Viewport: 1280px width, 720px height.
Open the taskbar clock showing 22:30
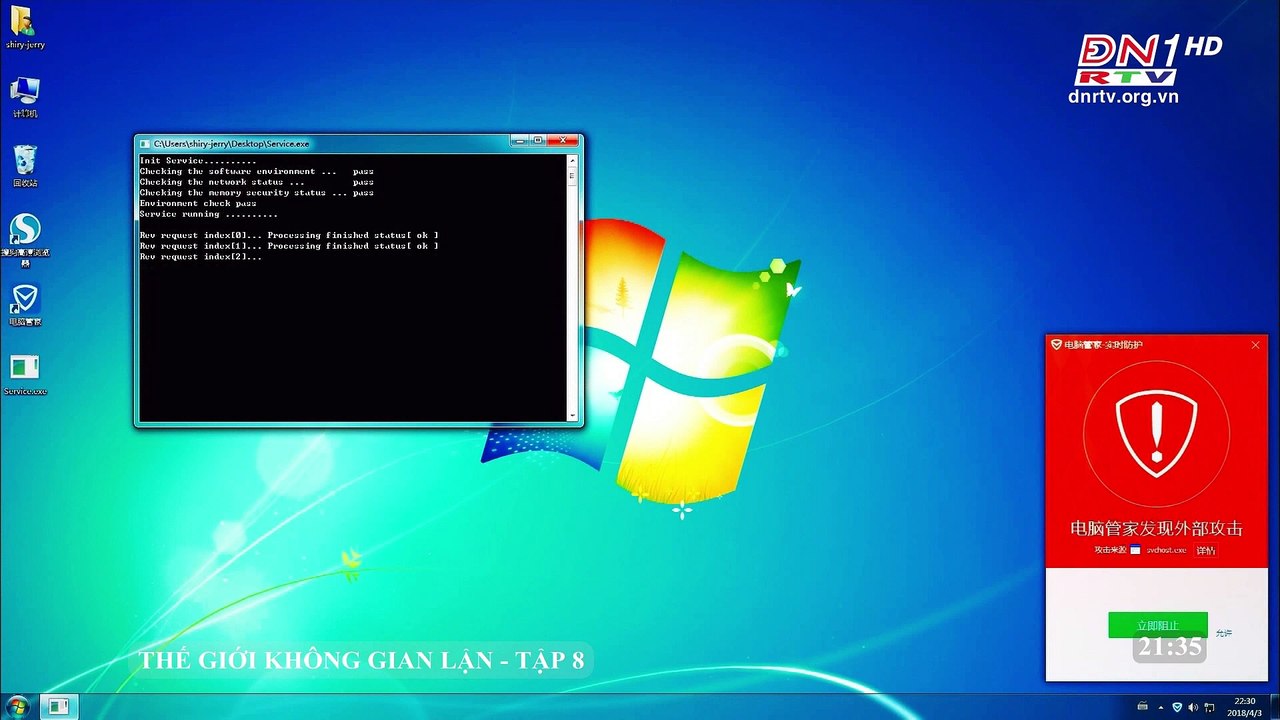1244,707
